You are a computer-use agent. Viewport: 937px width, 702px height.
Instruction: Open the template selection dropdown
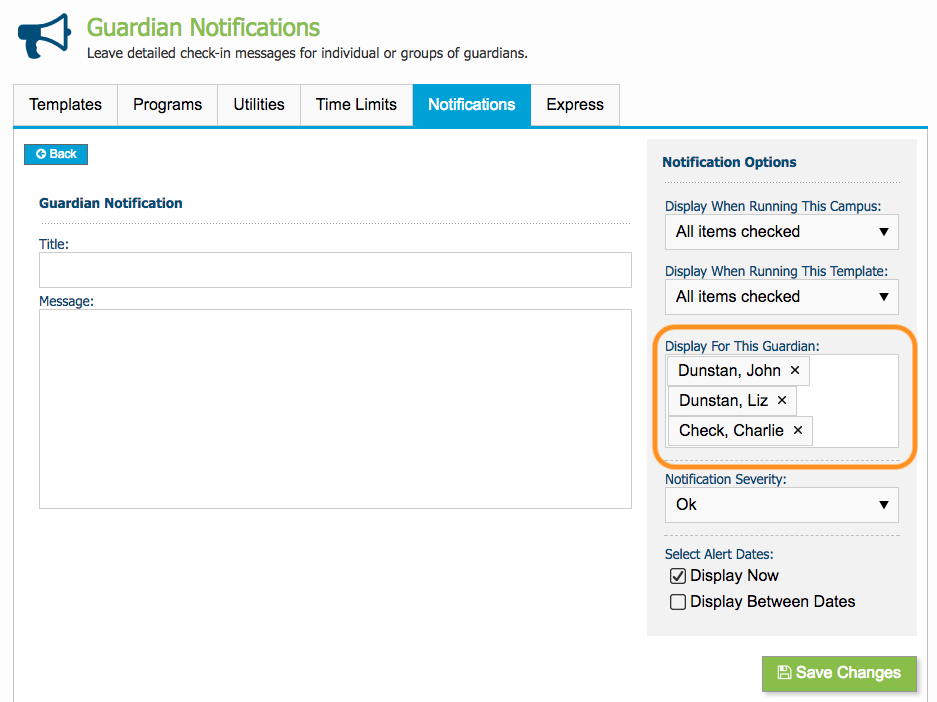pyautogui.click(x=782, y=297)
